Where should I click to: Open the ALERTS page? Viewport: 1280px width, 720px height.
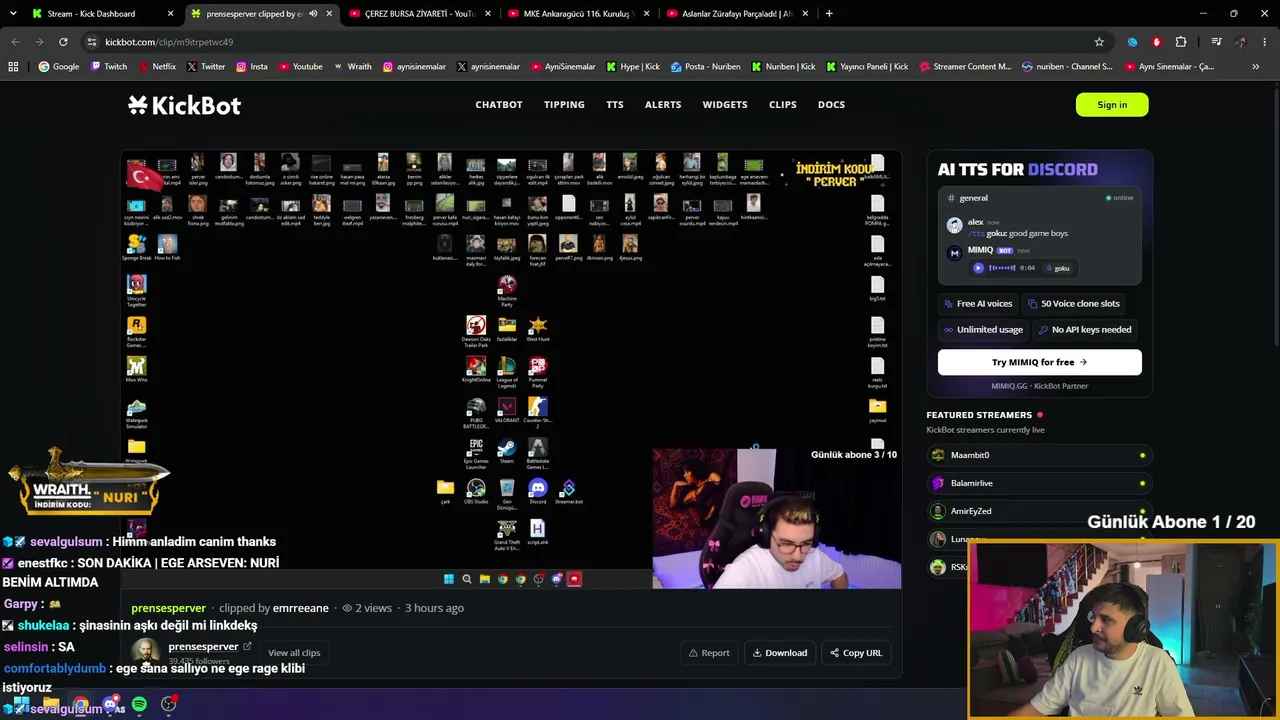(663, 105)
